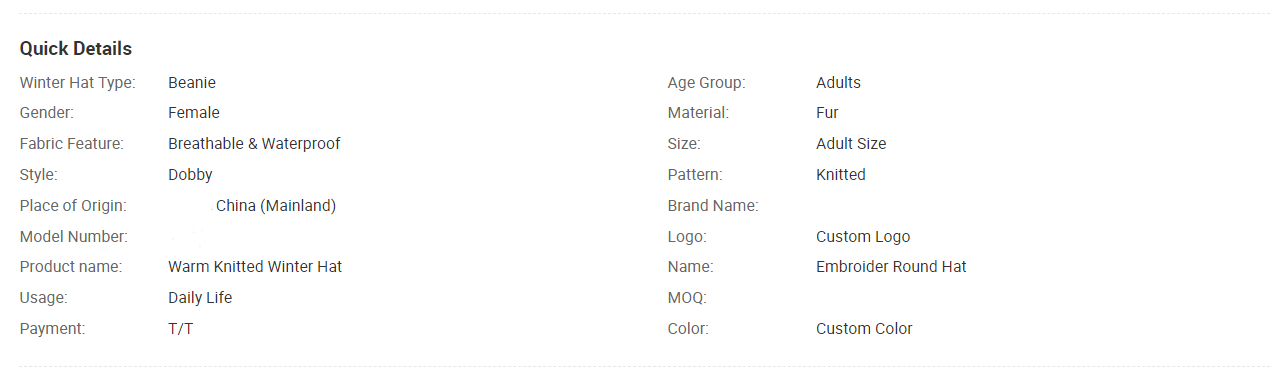Select the Custom Logo value
This screenshot has height=382, width=1280.
click(x=863, y=237)
